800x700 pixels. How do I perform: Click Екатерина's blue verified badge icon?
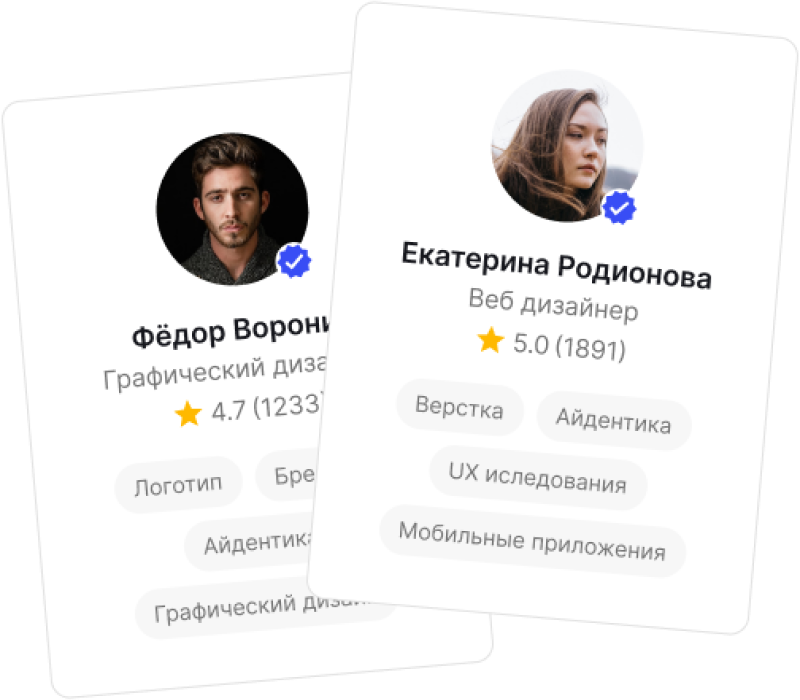tap(619, 207)
